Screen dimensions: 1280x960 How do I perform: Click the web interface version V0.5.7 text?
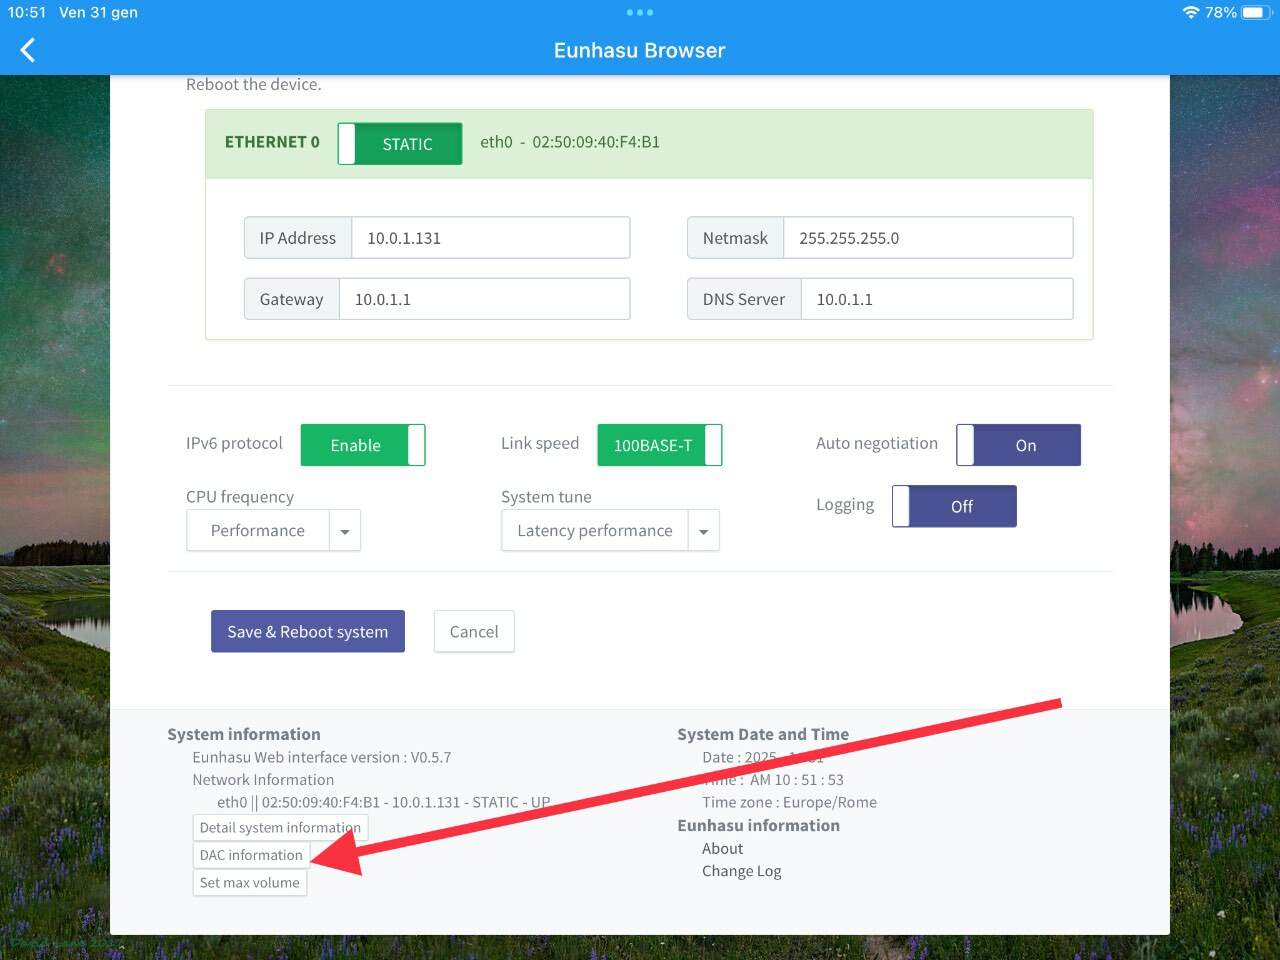pos(322,757)
